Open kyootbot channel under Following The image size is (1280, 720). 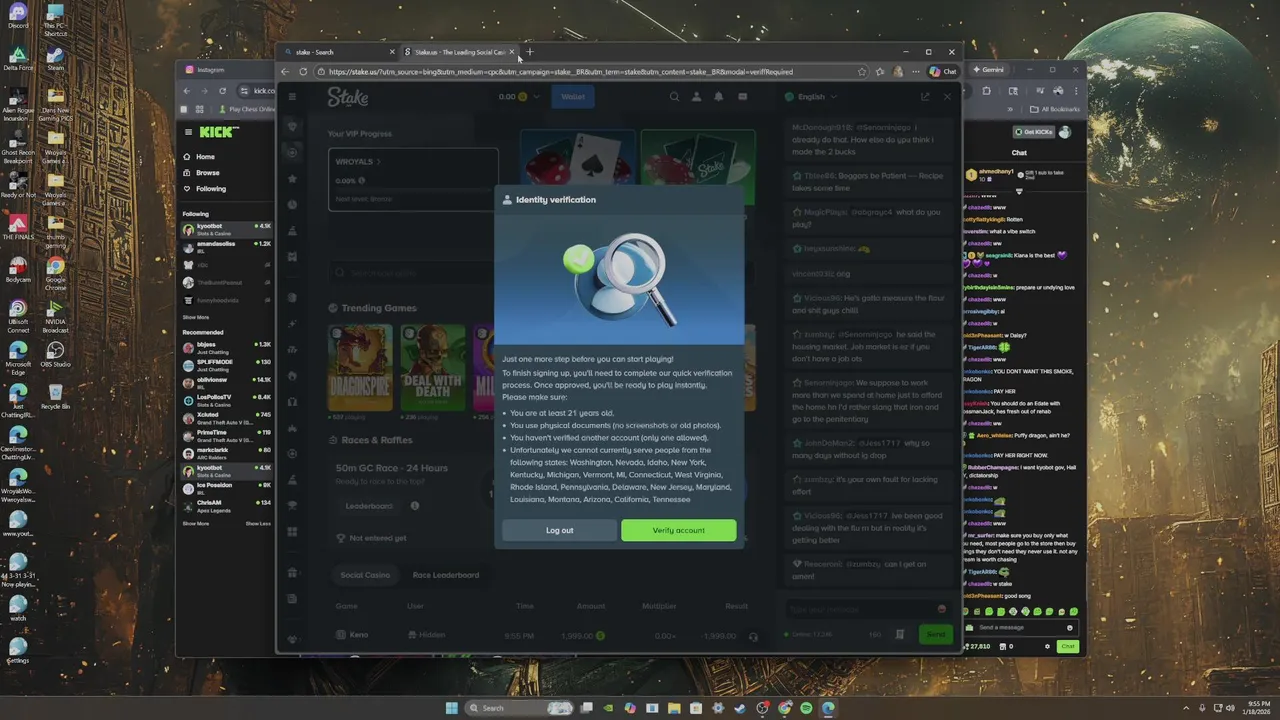click(x=227, y=229)
